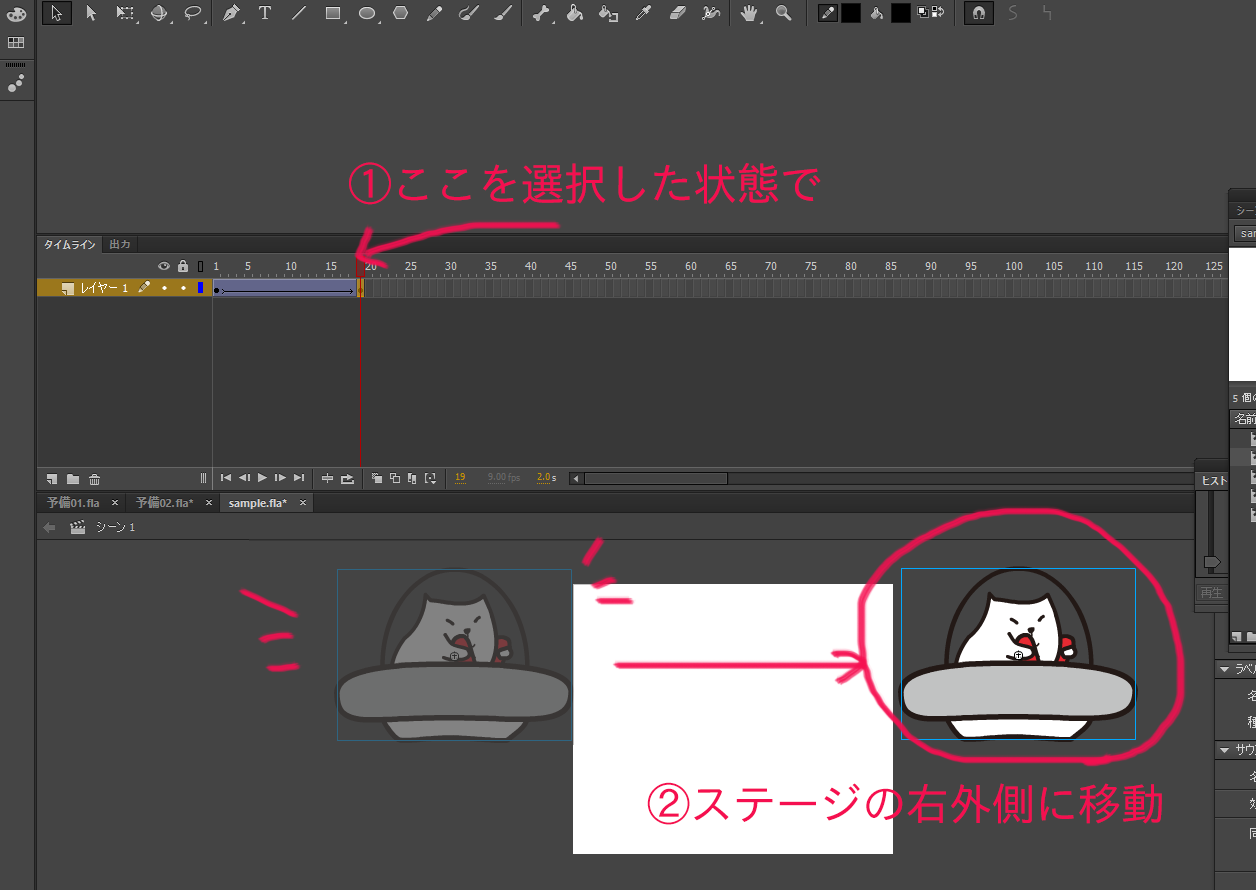Select the Eyedropper tool

pyautogui.click(x=643, y=13)
